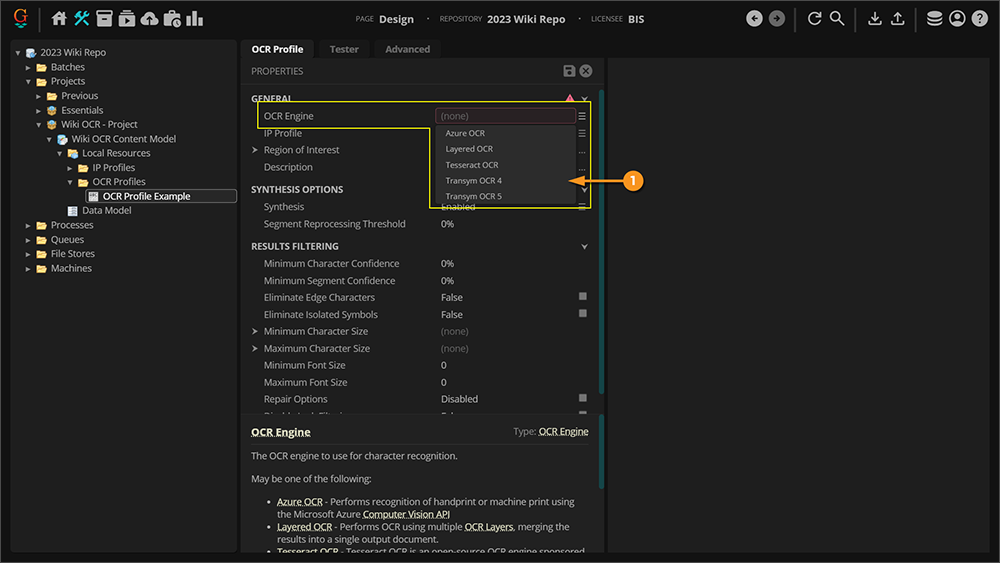Open the OCR Engine dropdown field
The width and height of the screenshot is (1000, 563).
coord(506,116)
